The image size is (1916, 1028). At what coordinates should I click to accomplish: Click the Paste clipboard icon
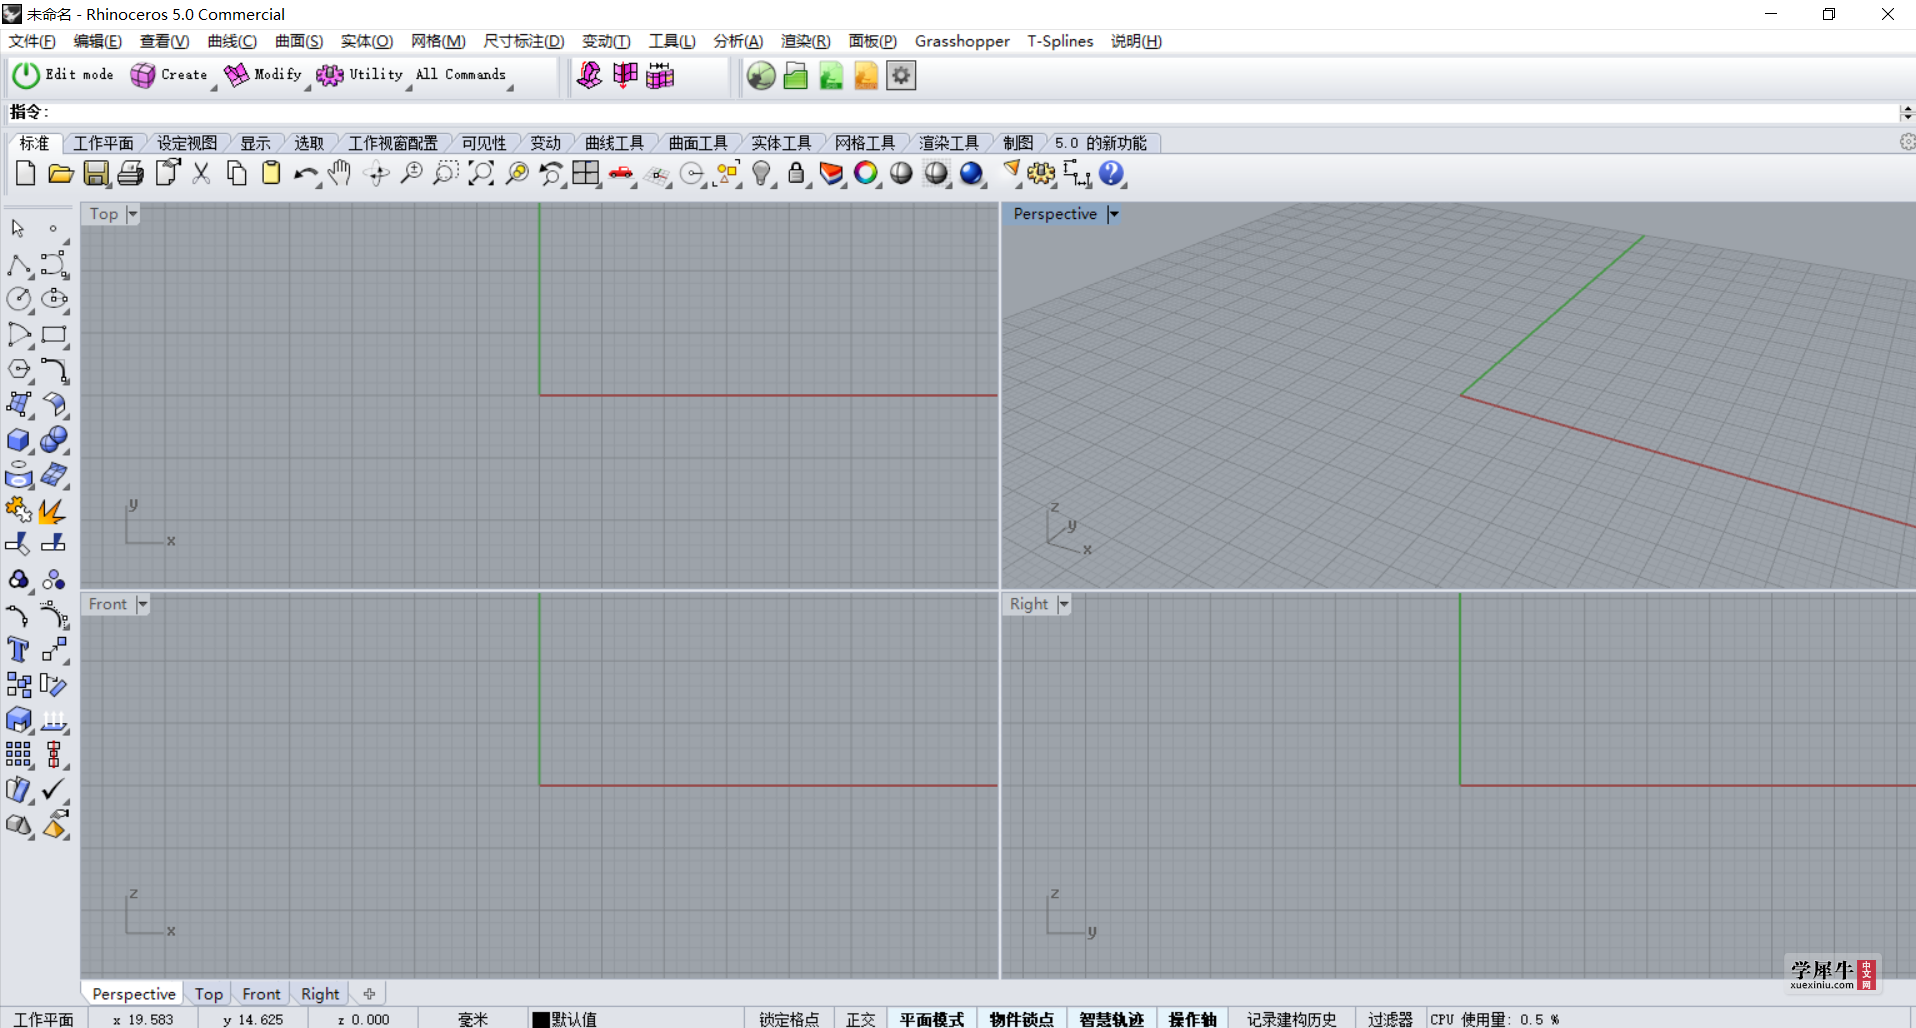(271, 174)
